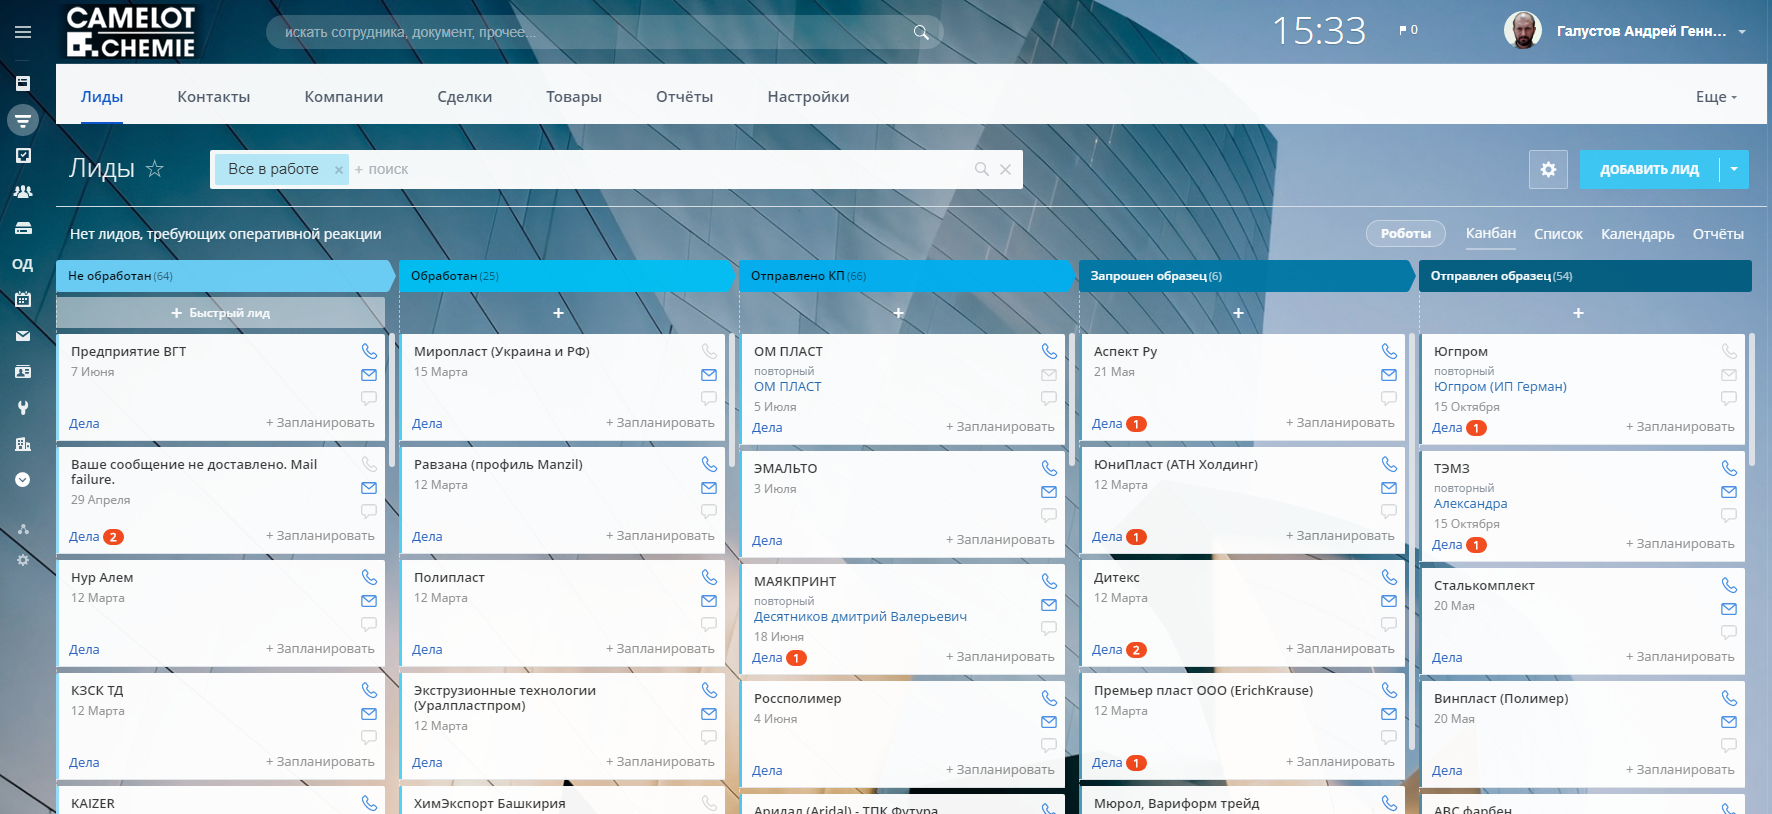Add a lead in the Обработан column
Screen dimensions: 1772x814
pos(559,313)
